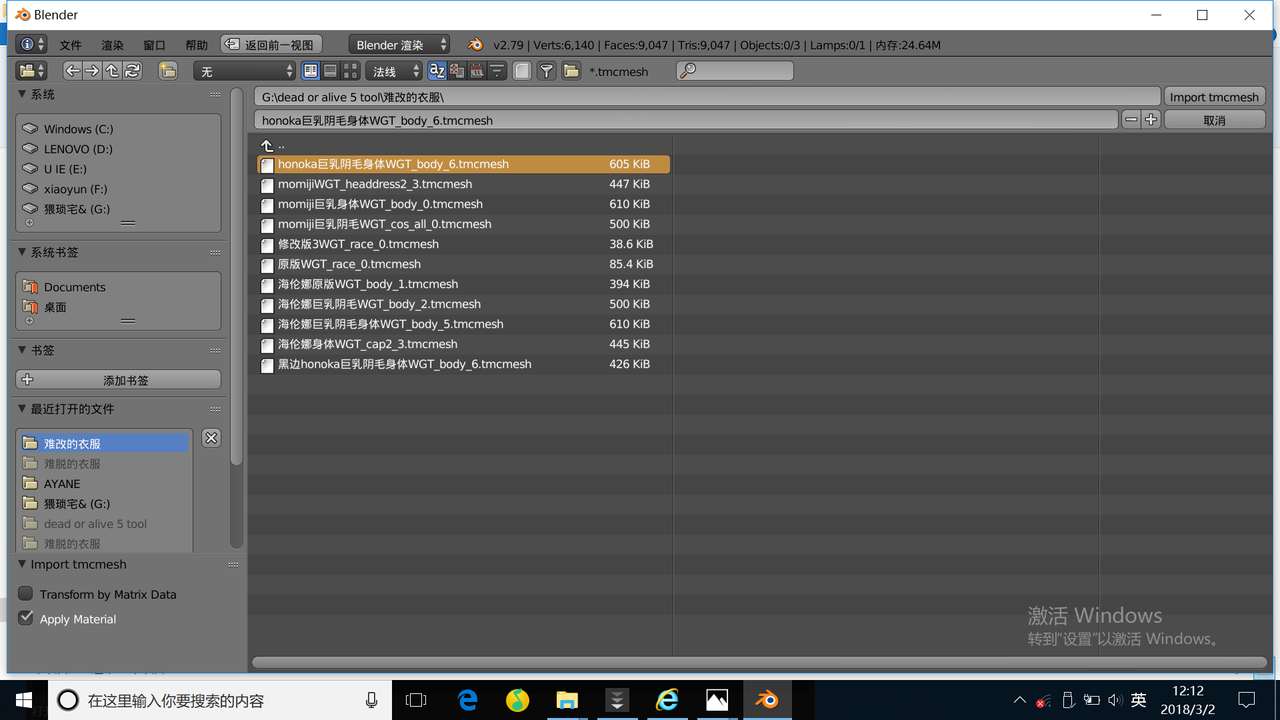Click the Import tmcmesh button
The height and width of the screenshot is (720, 1280).
coord(1214,97)
